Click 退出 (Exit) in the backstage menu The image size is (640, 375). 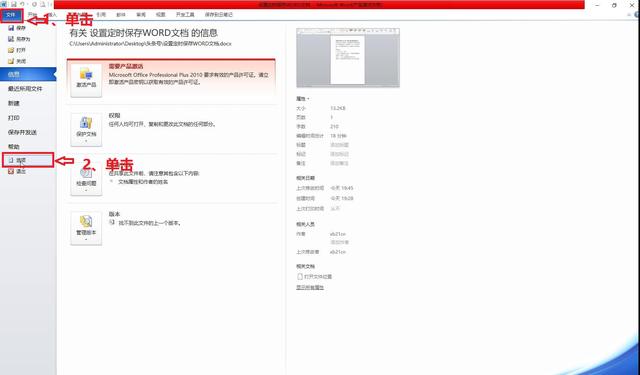point(17,171)
